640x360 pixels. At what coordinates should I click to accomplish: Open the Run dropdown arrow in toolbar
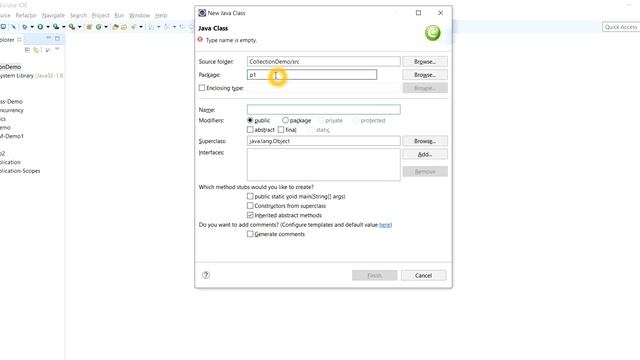tap(48, 27)
